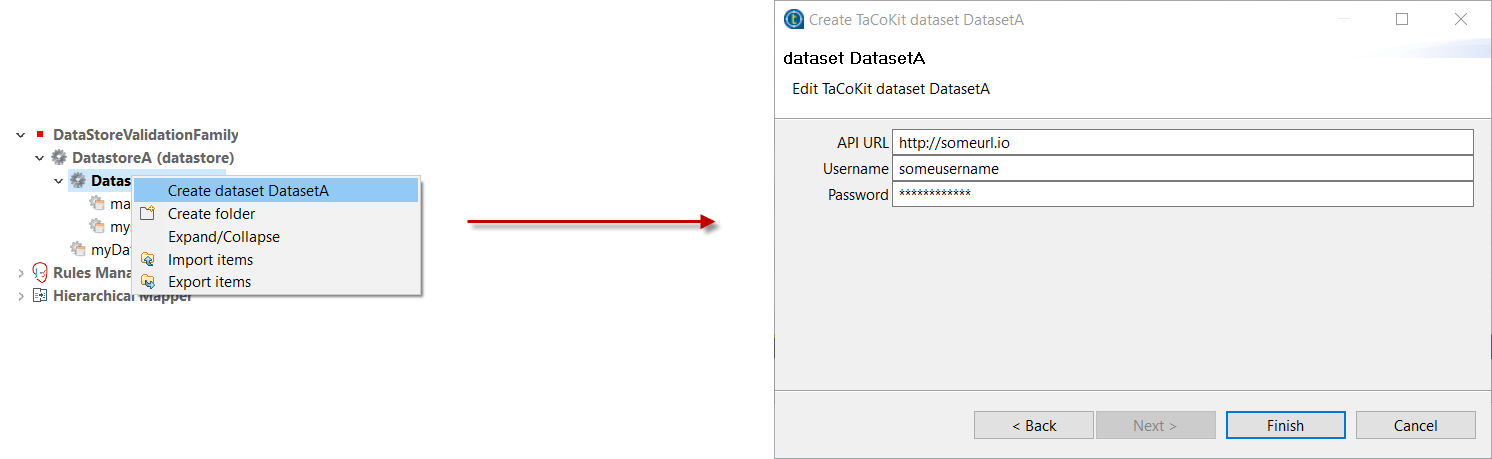The image size is (1492, 459).
Task: Select Expand/Collapse from the context menu
Action: point(224,237)
